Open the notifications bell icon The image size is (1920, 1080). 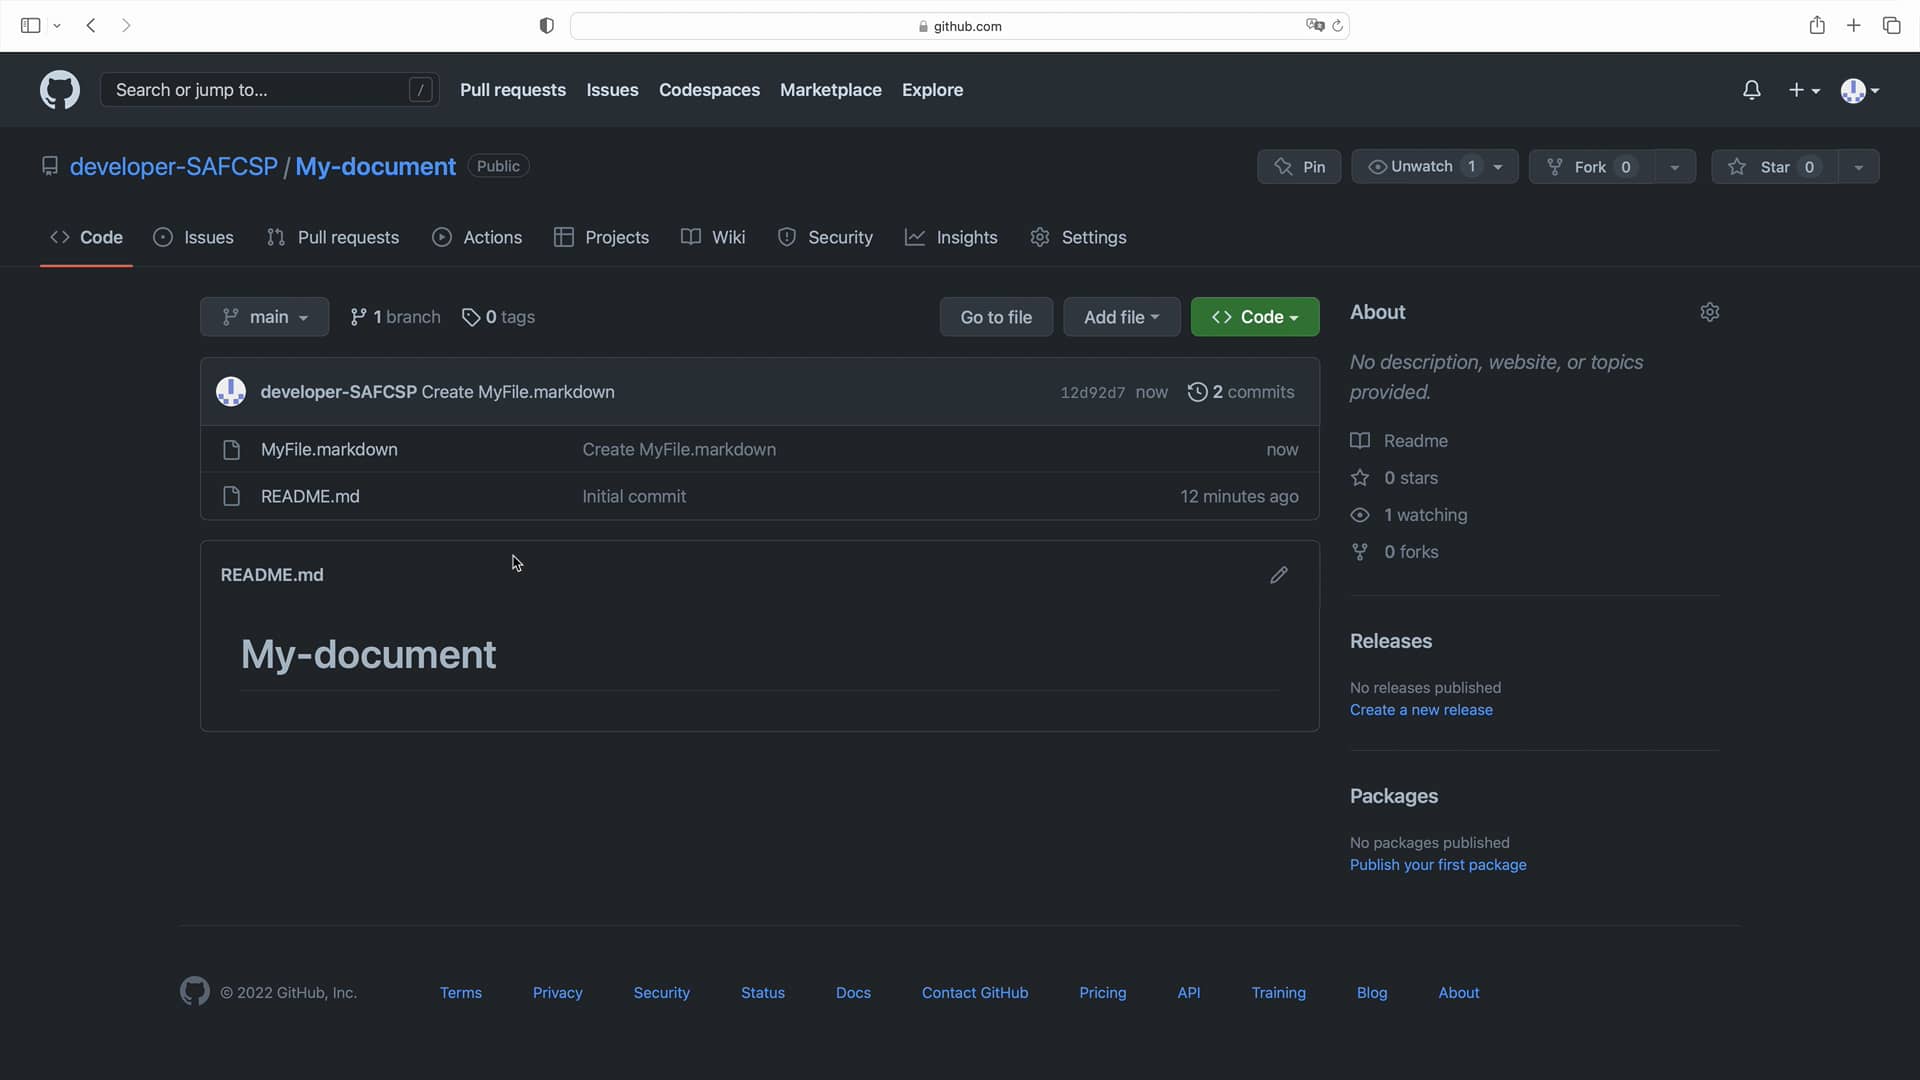click(1752, 90)
